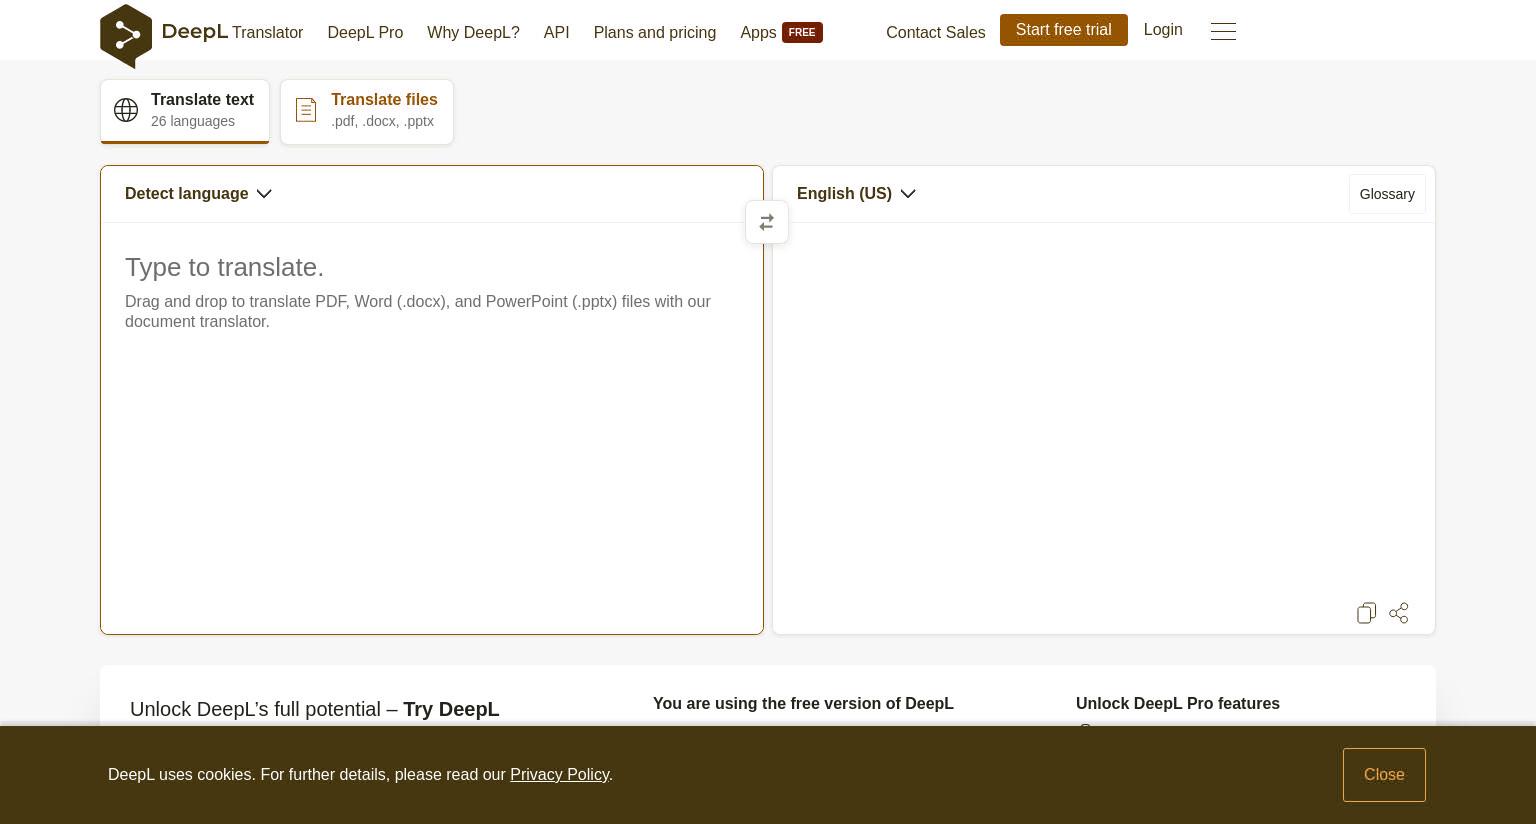Click Contact Sales link
Screen dimensions: 1536x824
pos(936,33)
